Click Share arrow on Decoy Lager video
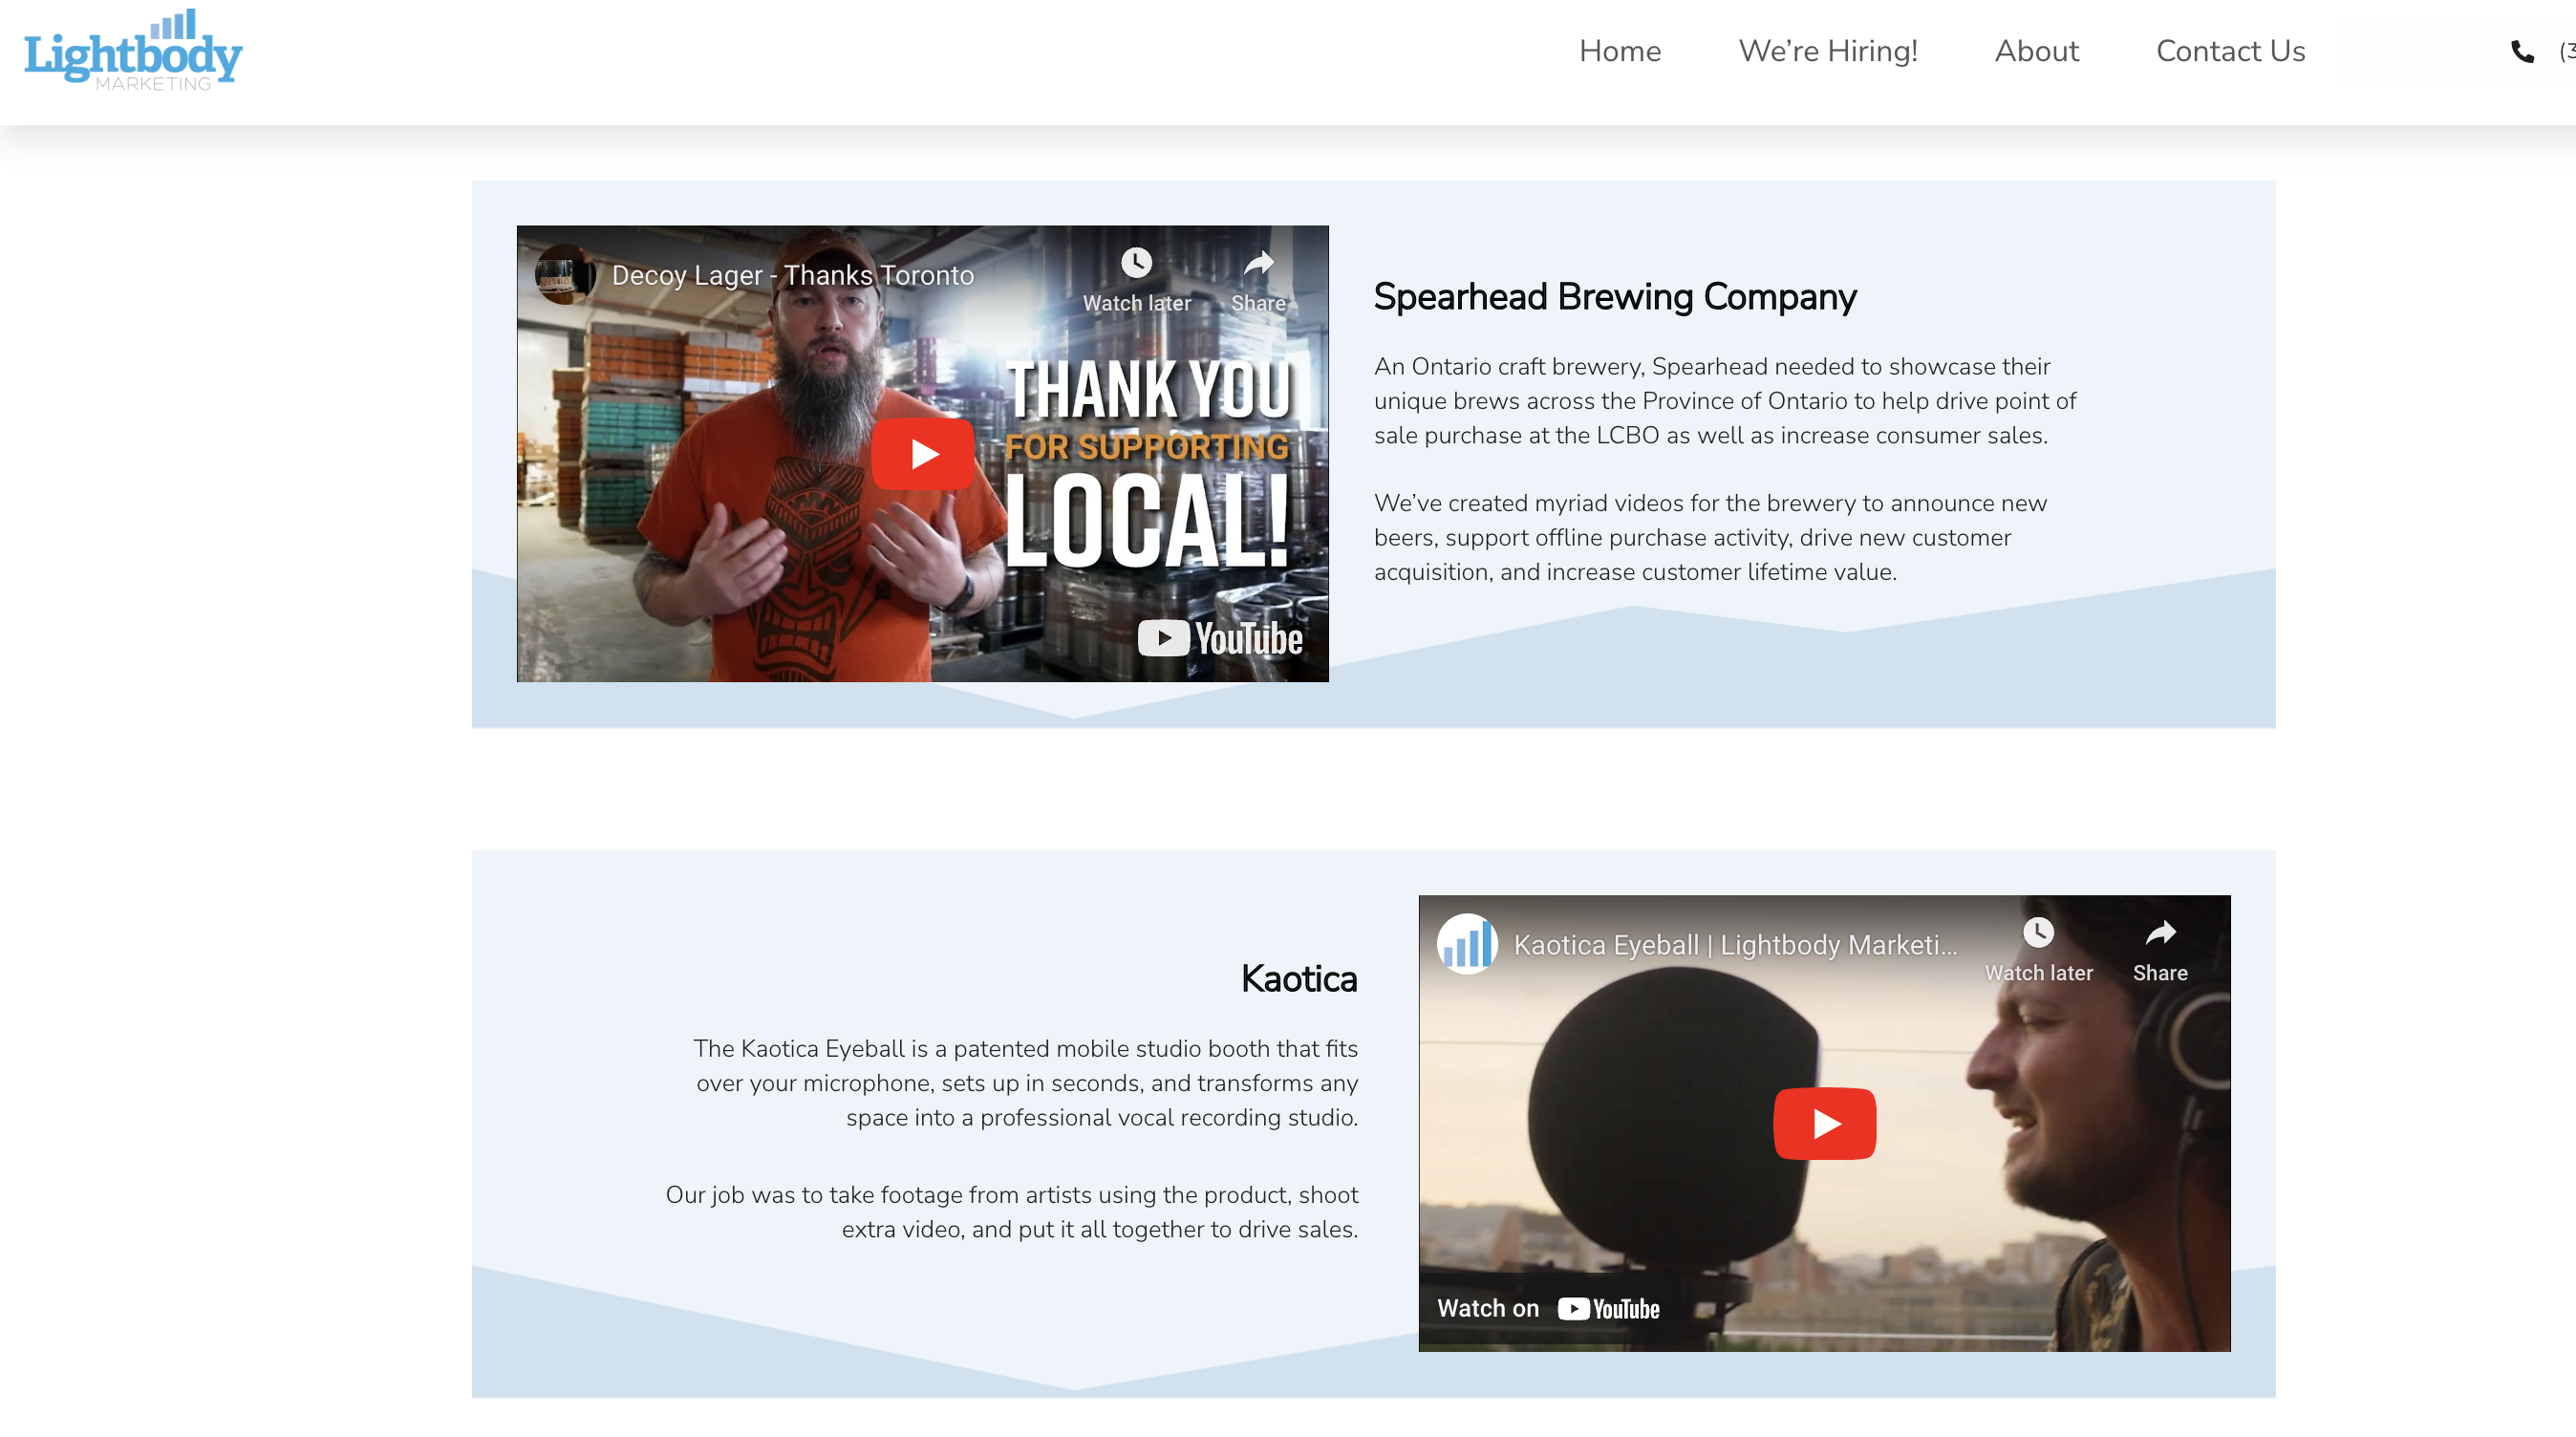The height and width of the screenshot is (1437, 2576). 1258,263
